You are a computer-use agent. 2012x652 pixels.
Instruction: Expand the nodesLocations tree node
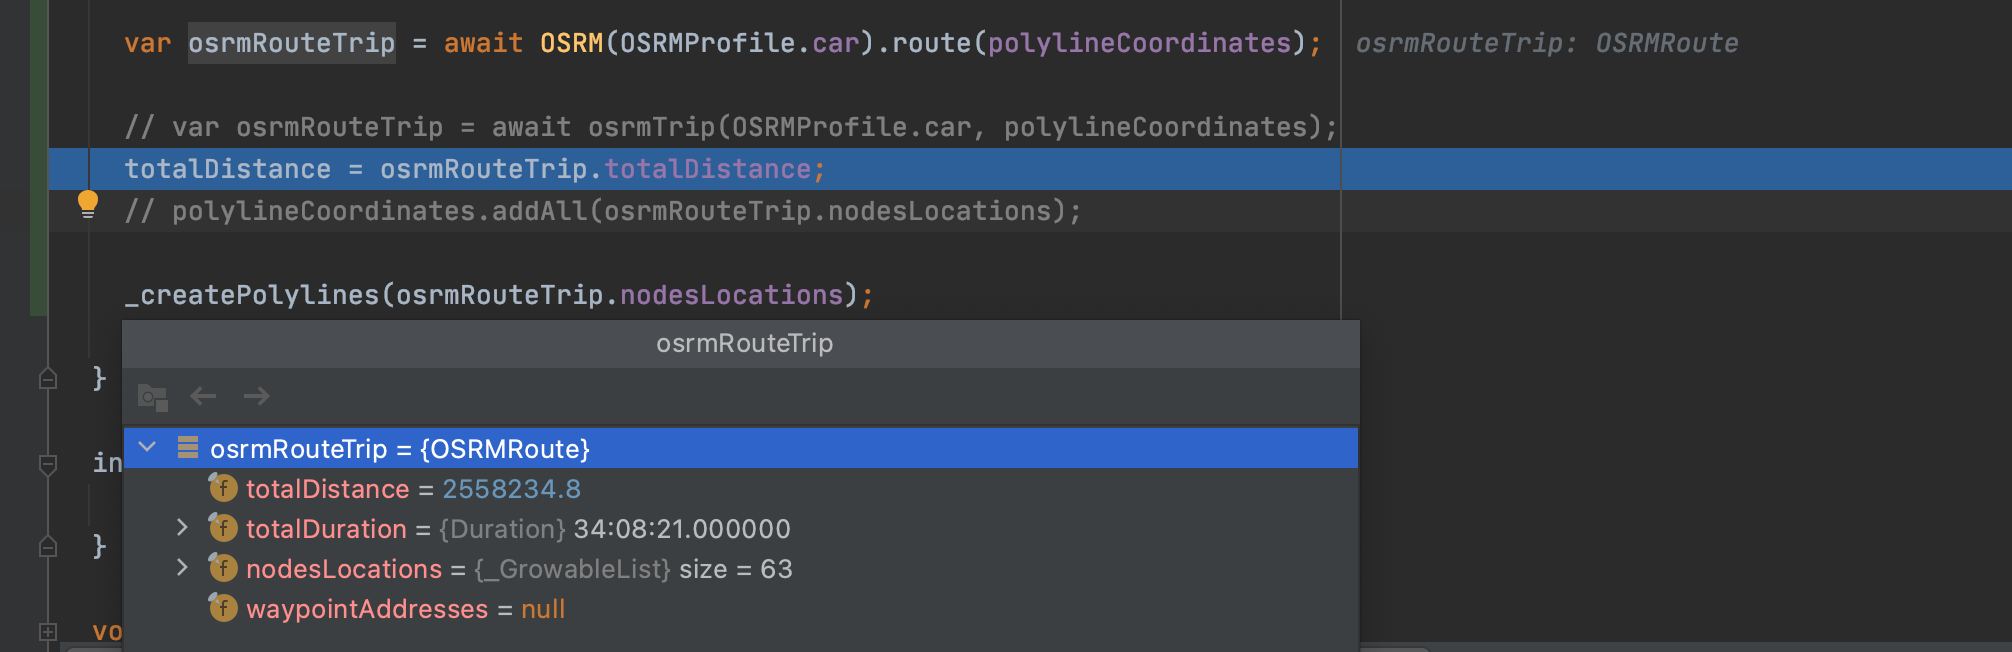coord(182,569)
